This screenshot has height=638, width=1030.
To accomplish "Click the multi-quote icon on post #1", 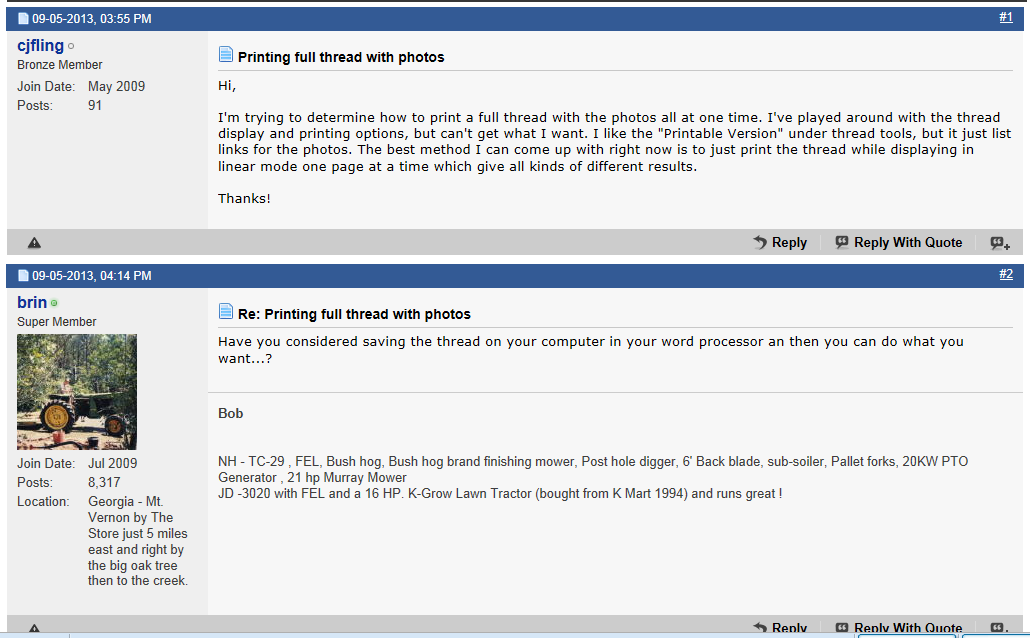I will [999, 243].
